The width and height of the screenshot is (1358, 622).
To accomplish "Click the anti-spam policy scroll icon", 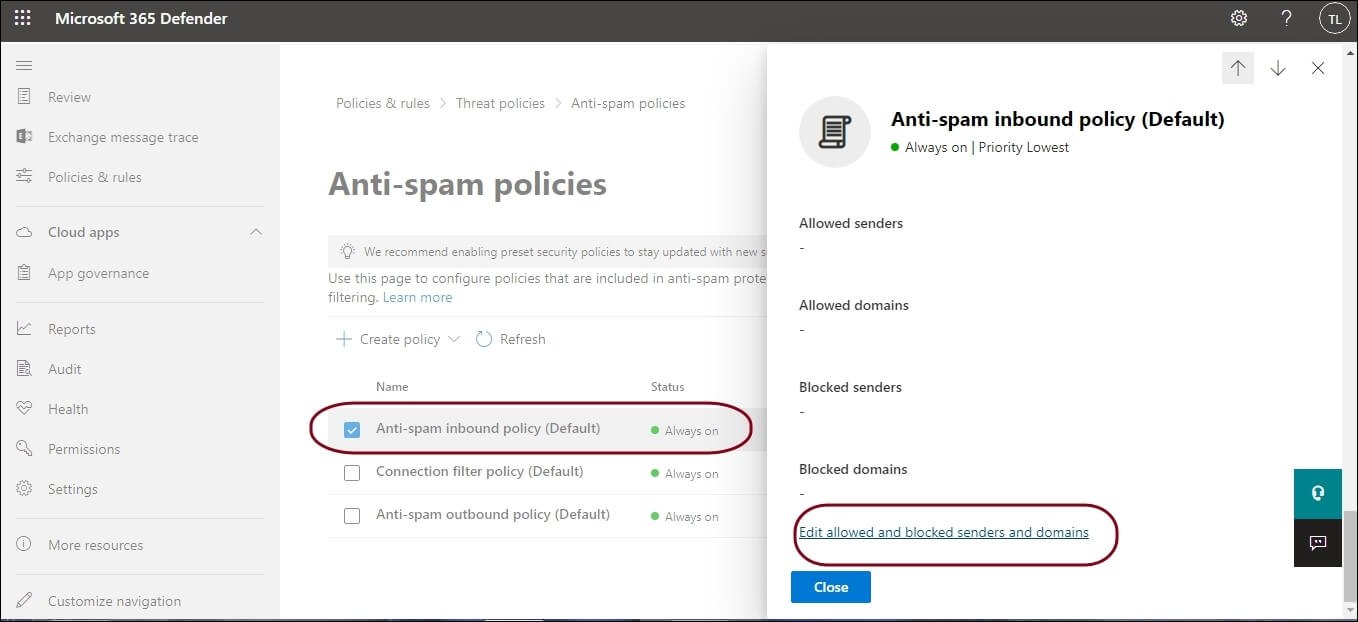I will click(x=835, y=132).
